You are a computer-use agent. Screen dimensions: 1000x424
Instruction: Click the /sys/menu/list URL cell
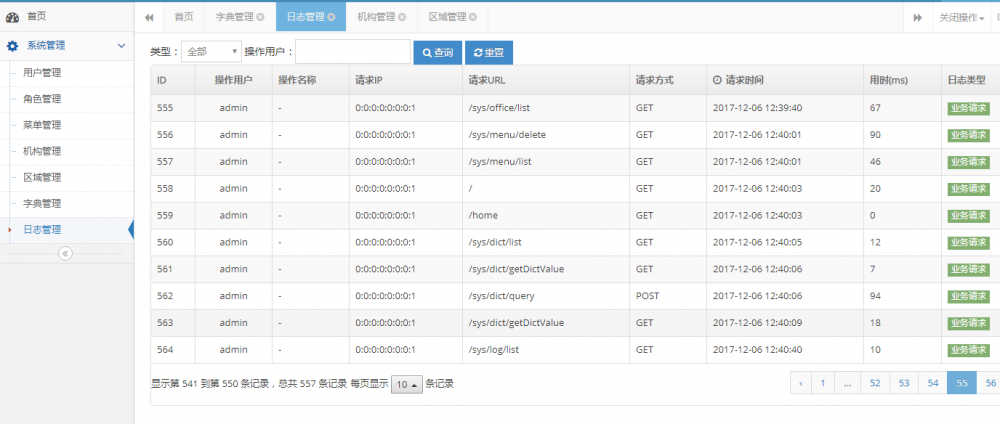[545, 162]
